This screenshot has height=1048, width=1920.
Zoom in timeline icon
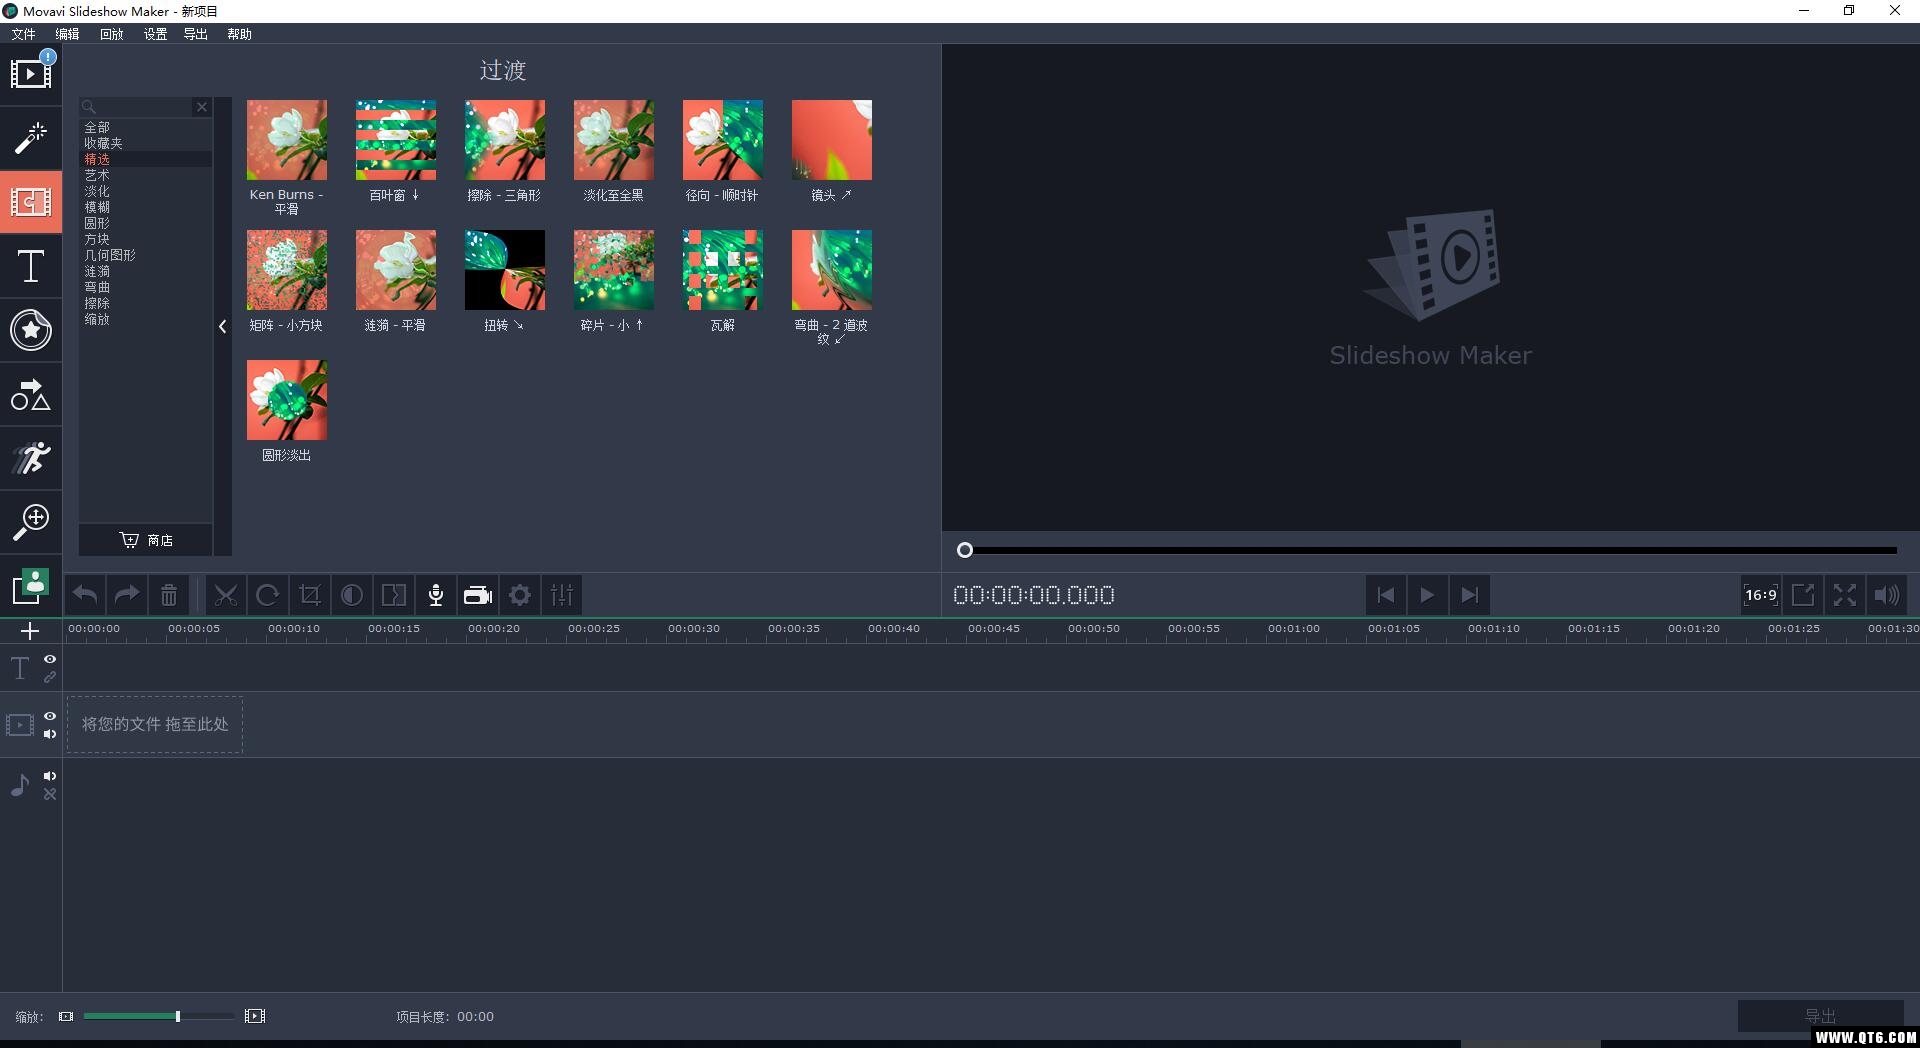255,1016
